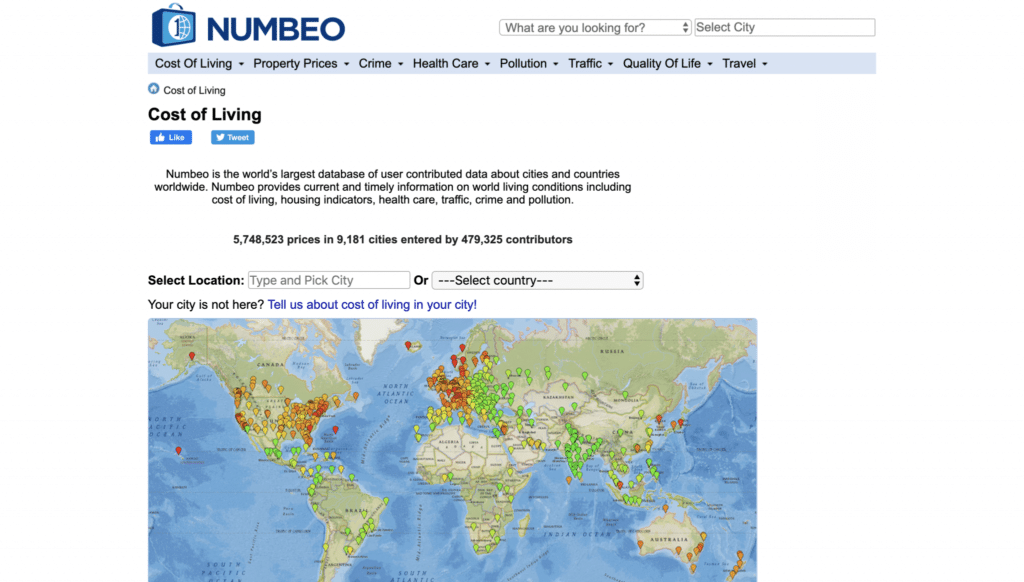Click the home icon in breadcrumb

pyautogui.click(x=154, y=89)
